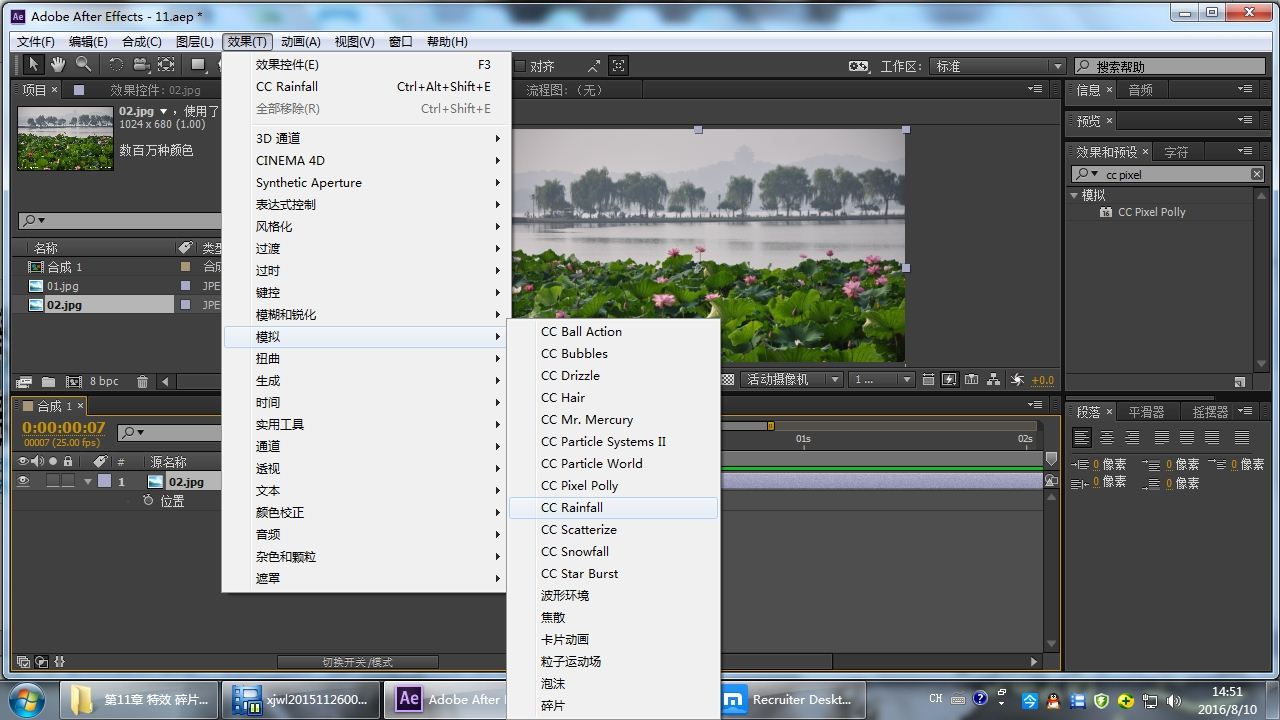Click the +0.0 exposure value
The height and width of the screenshot is (720, 1280).
coord(1042,380)
